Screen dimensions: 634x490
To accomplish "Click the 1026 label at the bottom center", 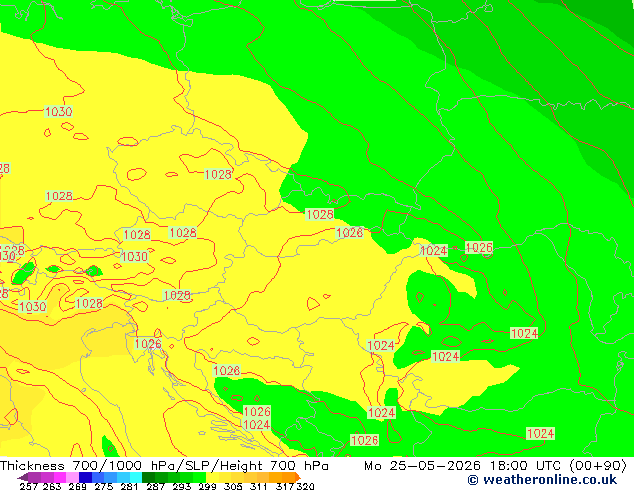I will (x=365, y=440).
